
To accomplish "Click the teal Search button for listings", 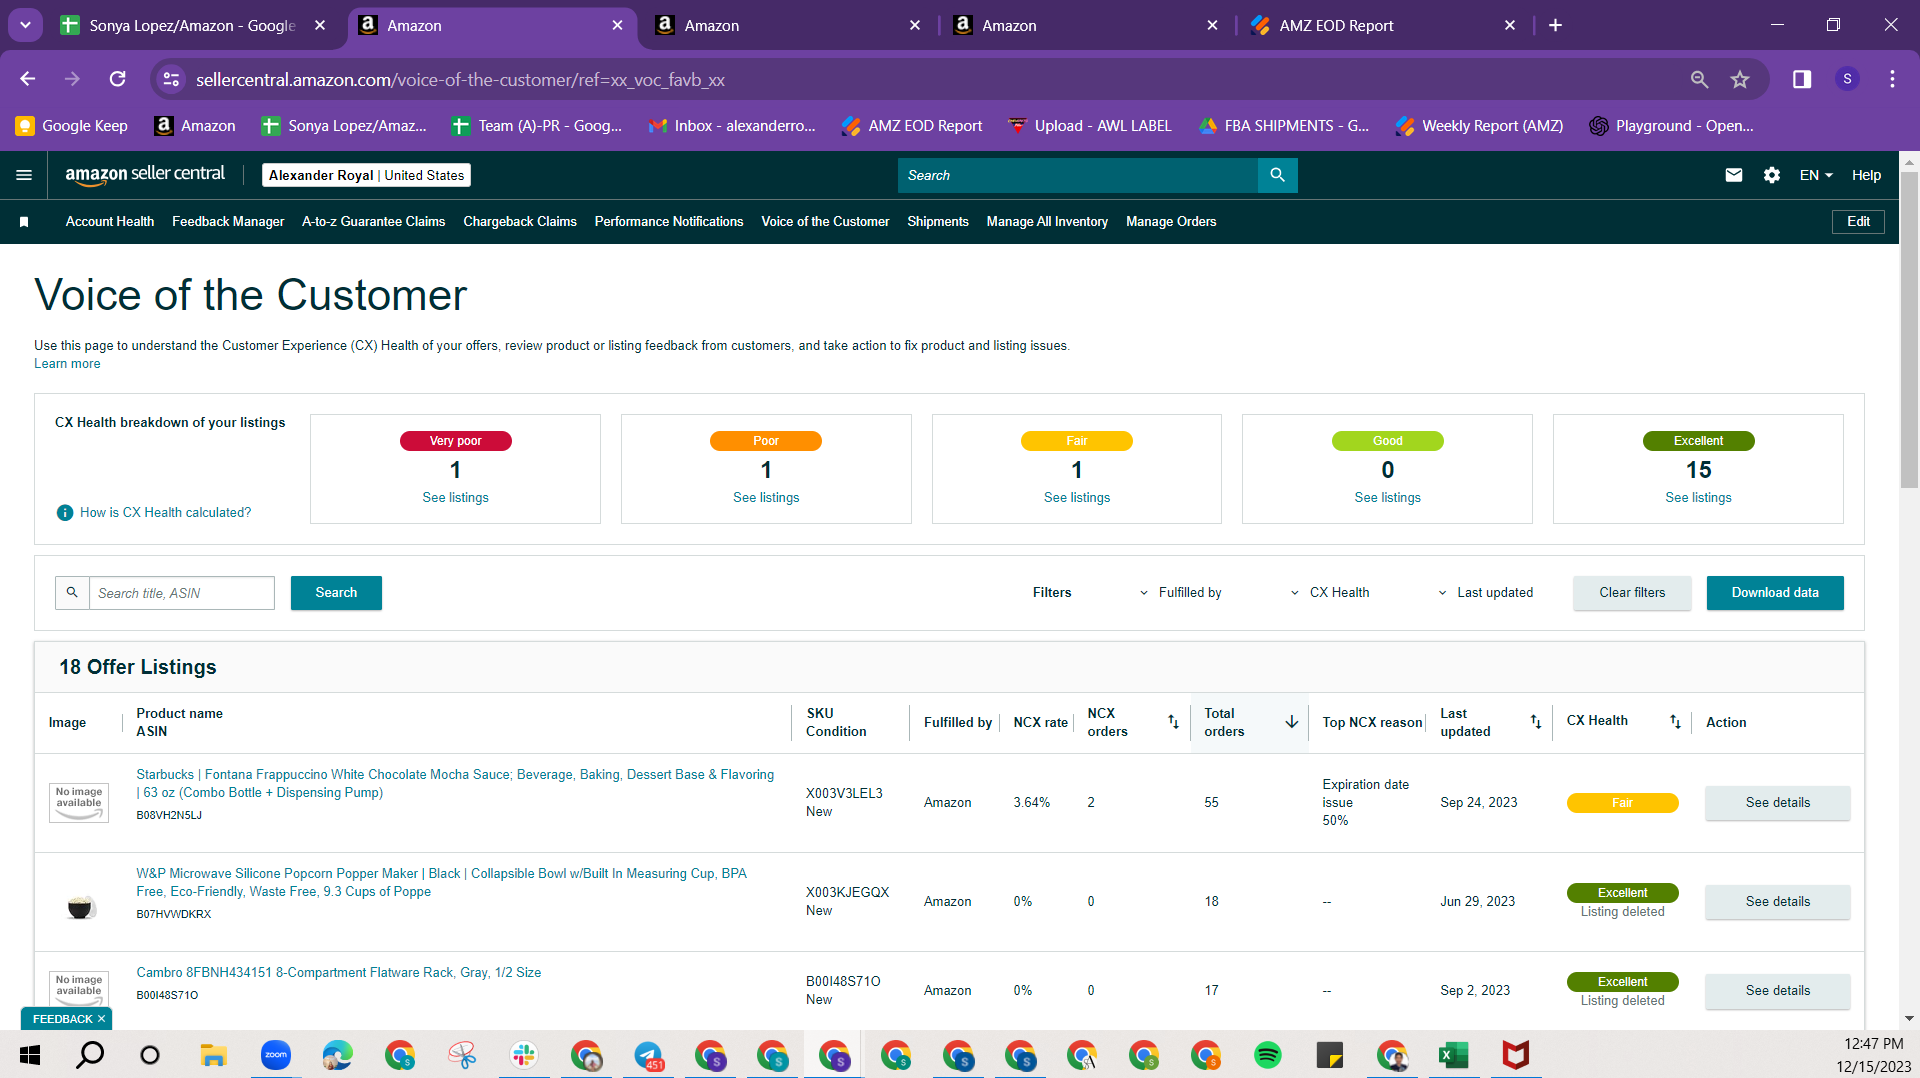I will (x=336, y=593).
